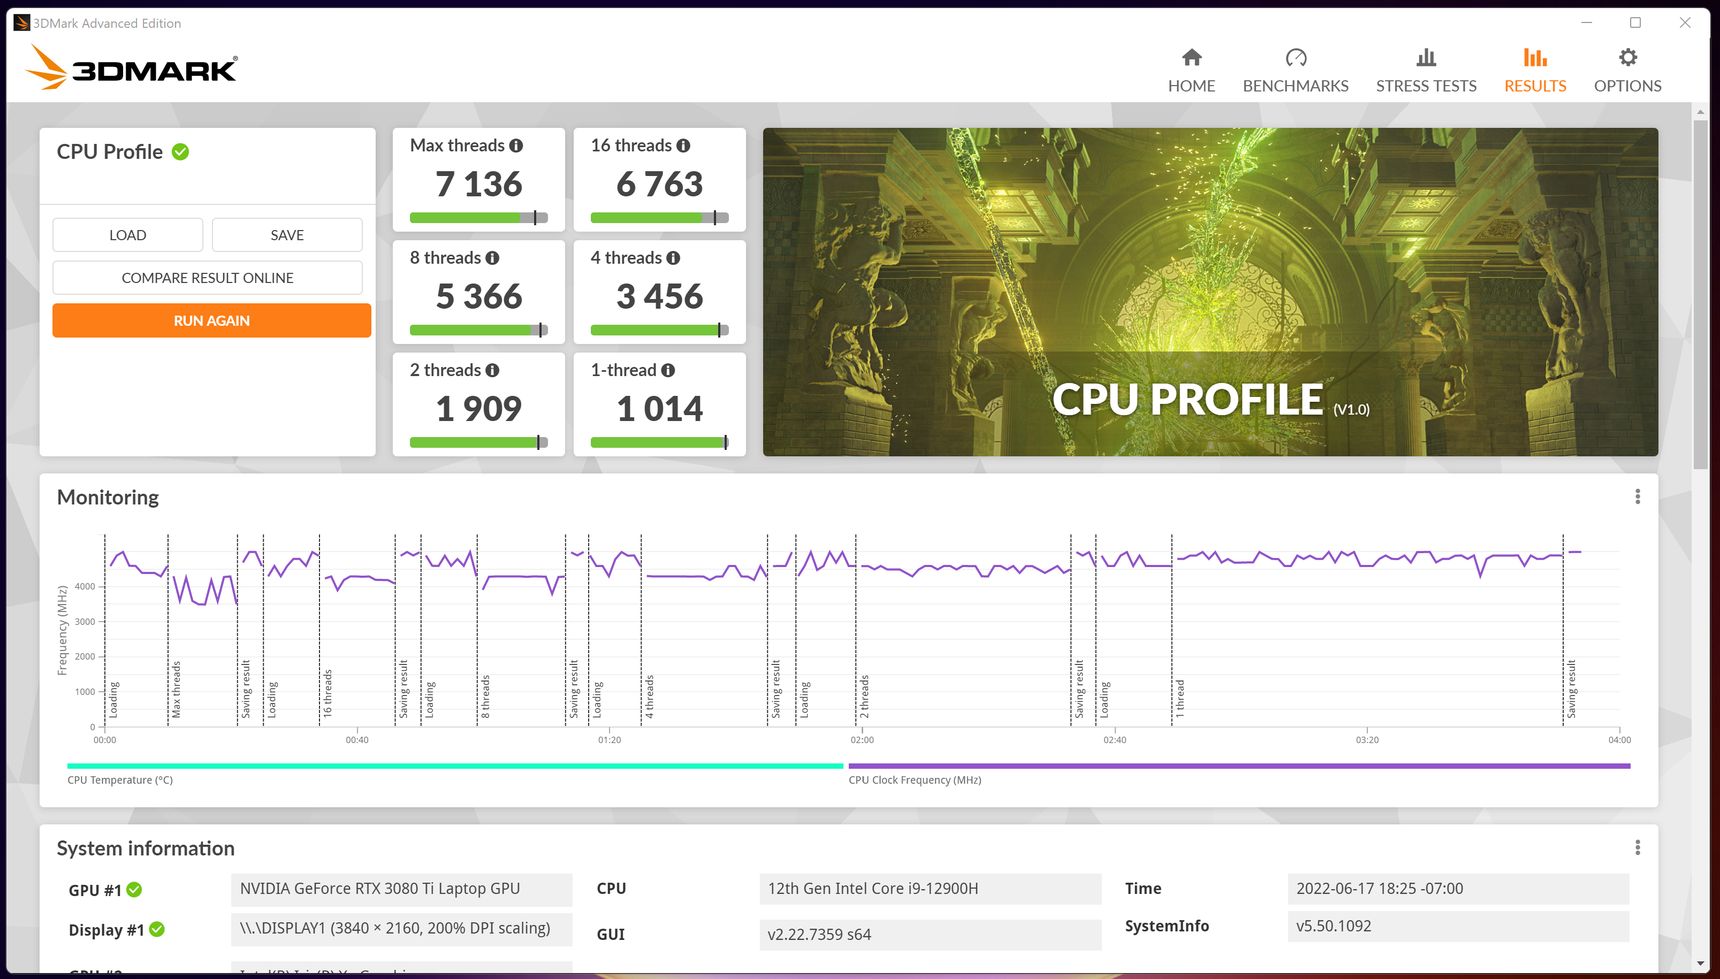Click the 2 threads marker in monitoring graph
This screenshot has width=1720, height=979.
click(x=865, y=697)
